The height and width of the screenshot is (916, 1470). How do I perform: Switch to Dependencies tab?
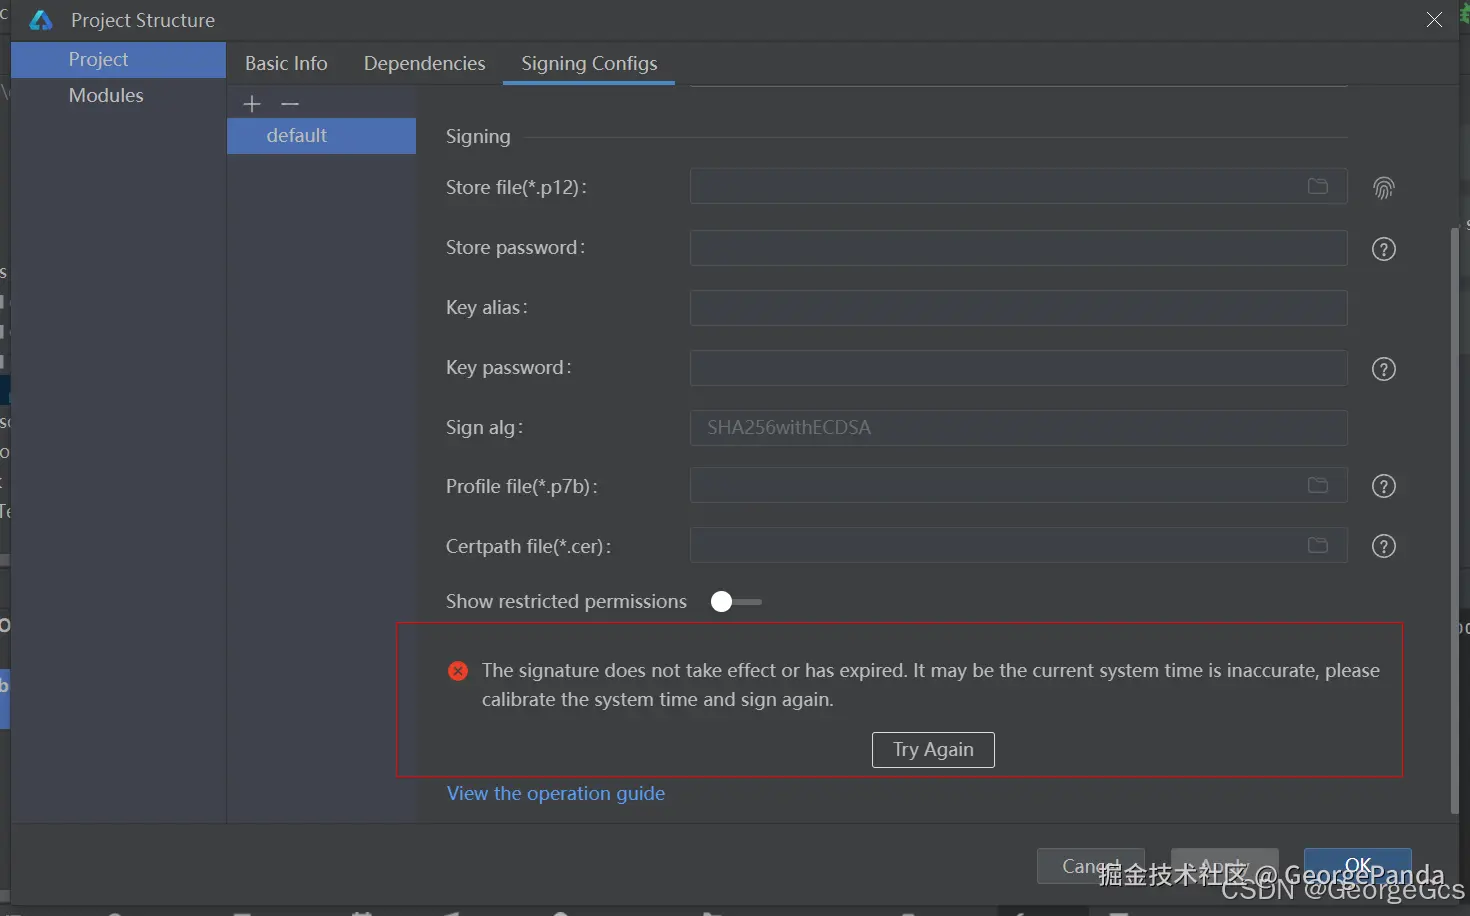(425, 63)
